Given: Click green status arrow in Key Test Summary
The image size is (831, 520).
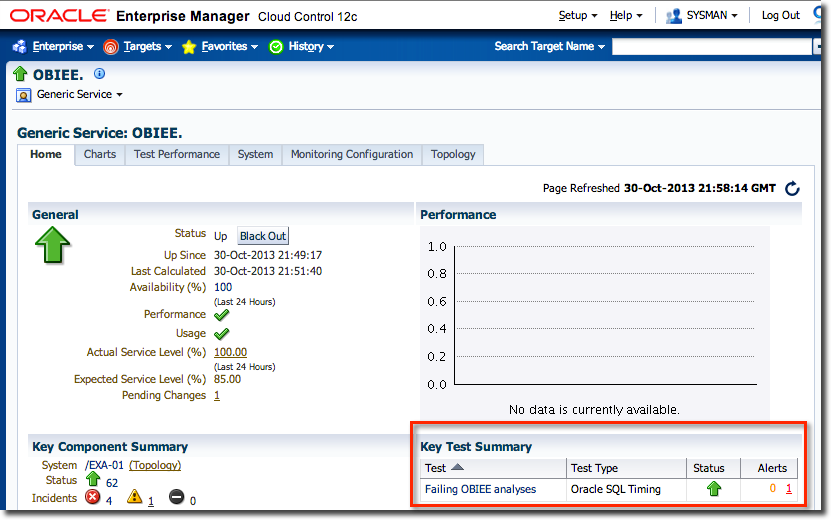Looking at the screenshot, I should tap(713, 489).
